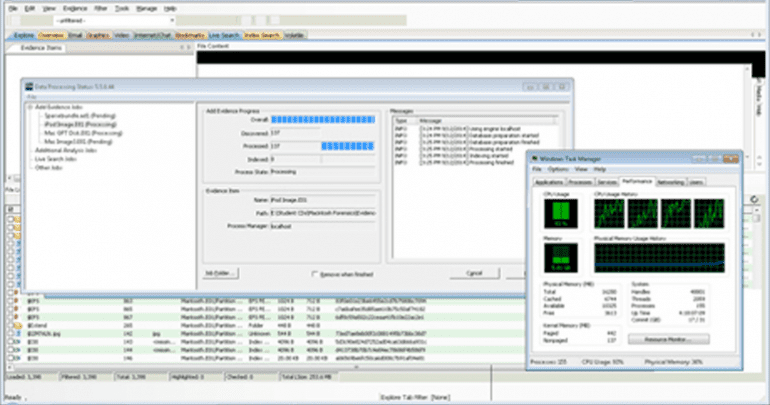The width and height of the screenshot is (770, 405).
Task: Enable the Remove when finished checkbox
Action: [313, 273]
